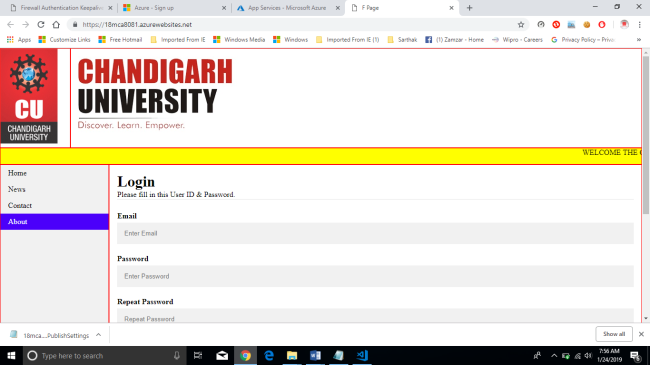Select the About sidebar item

coord(55,221)
